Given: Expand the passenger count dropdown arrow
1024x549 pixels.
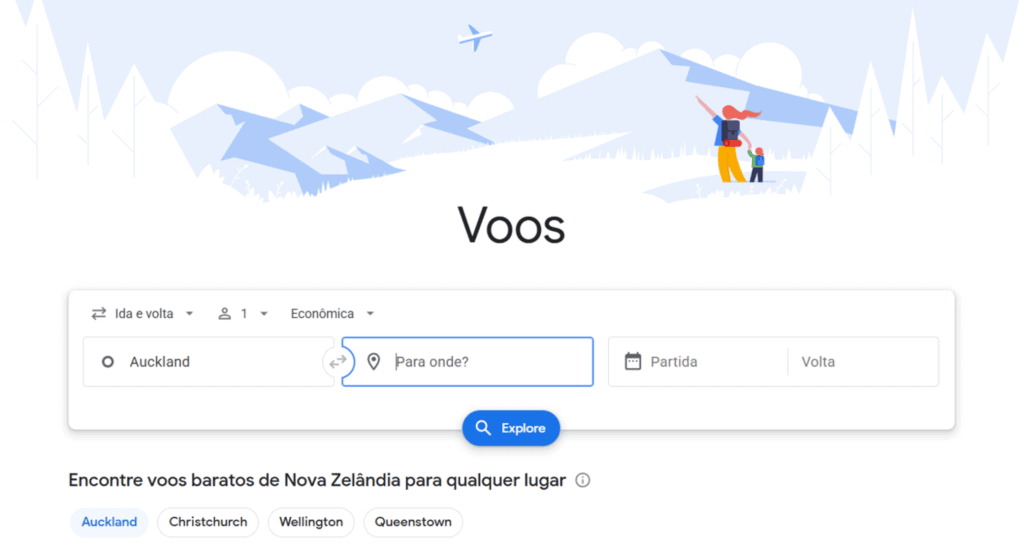Looking at the screenshot, I should (264, 314).
